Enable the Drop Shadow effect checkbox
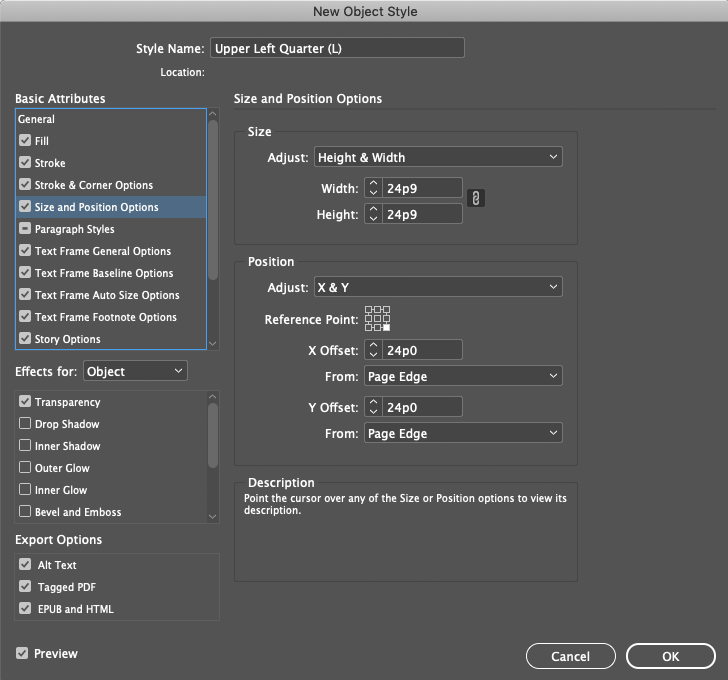Screen dimensions: 728x680 [x=25, y=423]
